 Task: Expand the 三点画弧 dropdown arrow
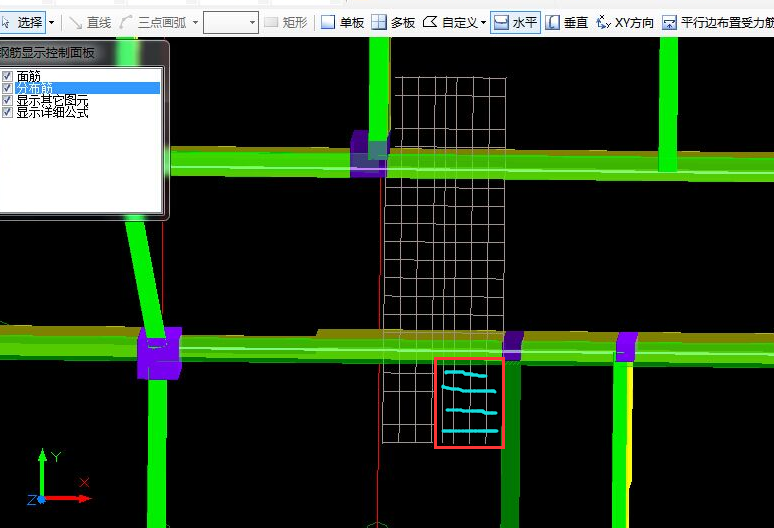coord(195,23)
